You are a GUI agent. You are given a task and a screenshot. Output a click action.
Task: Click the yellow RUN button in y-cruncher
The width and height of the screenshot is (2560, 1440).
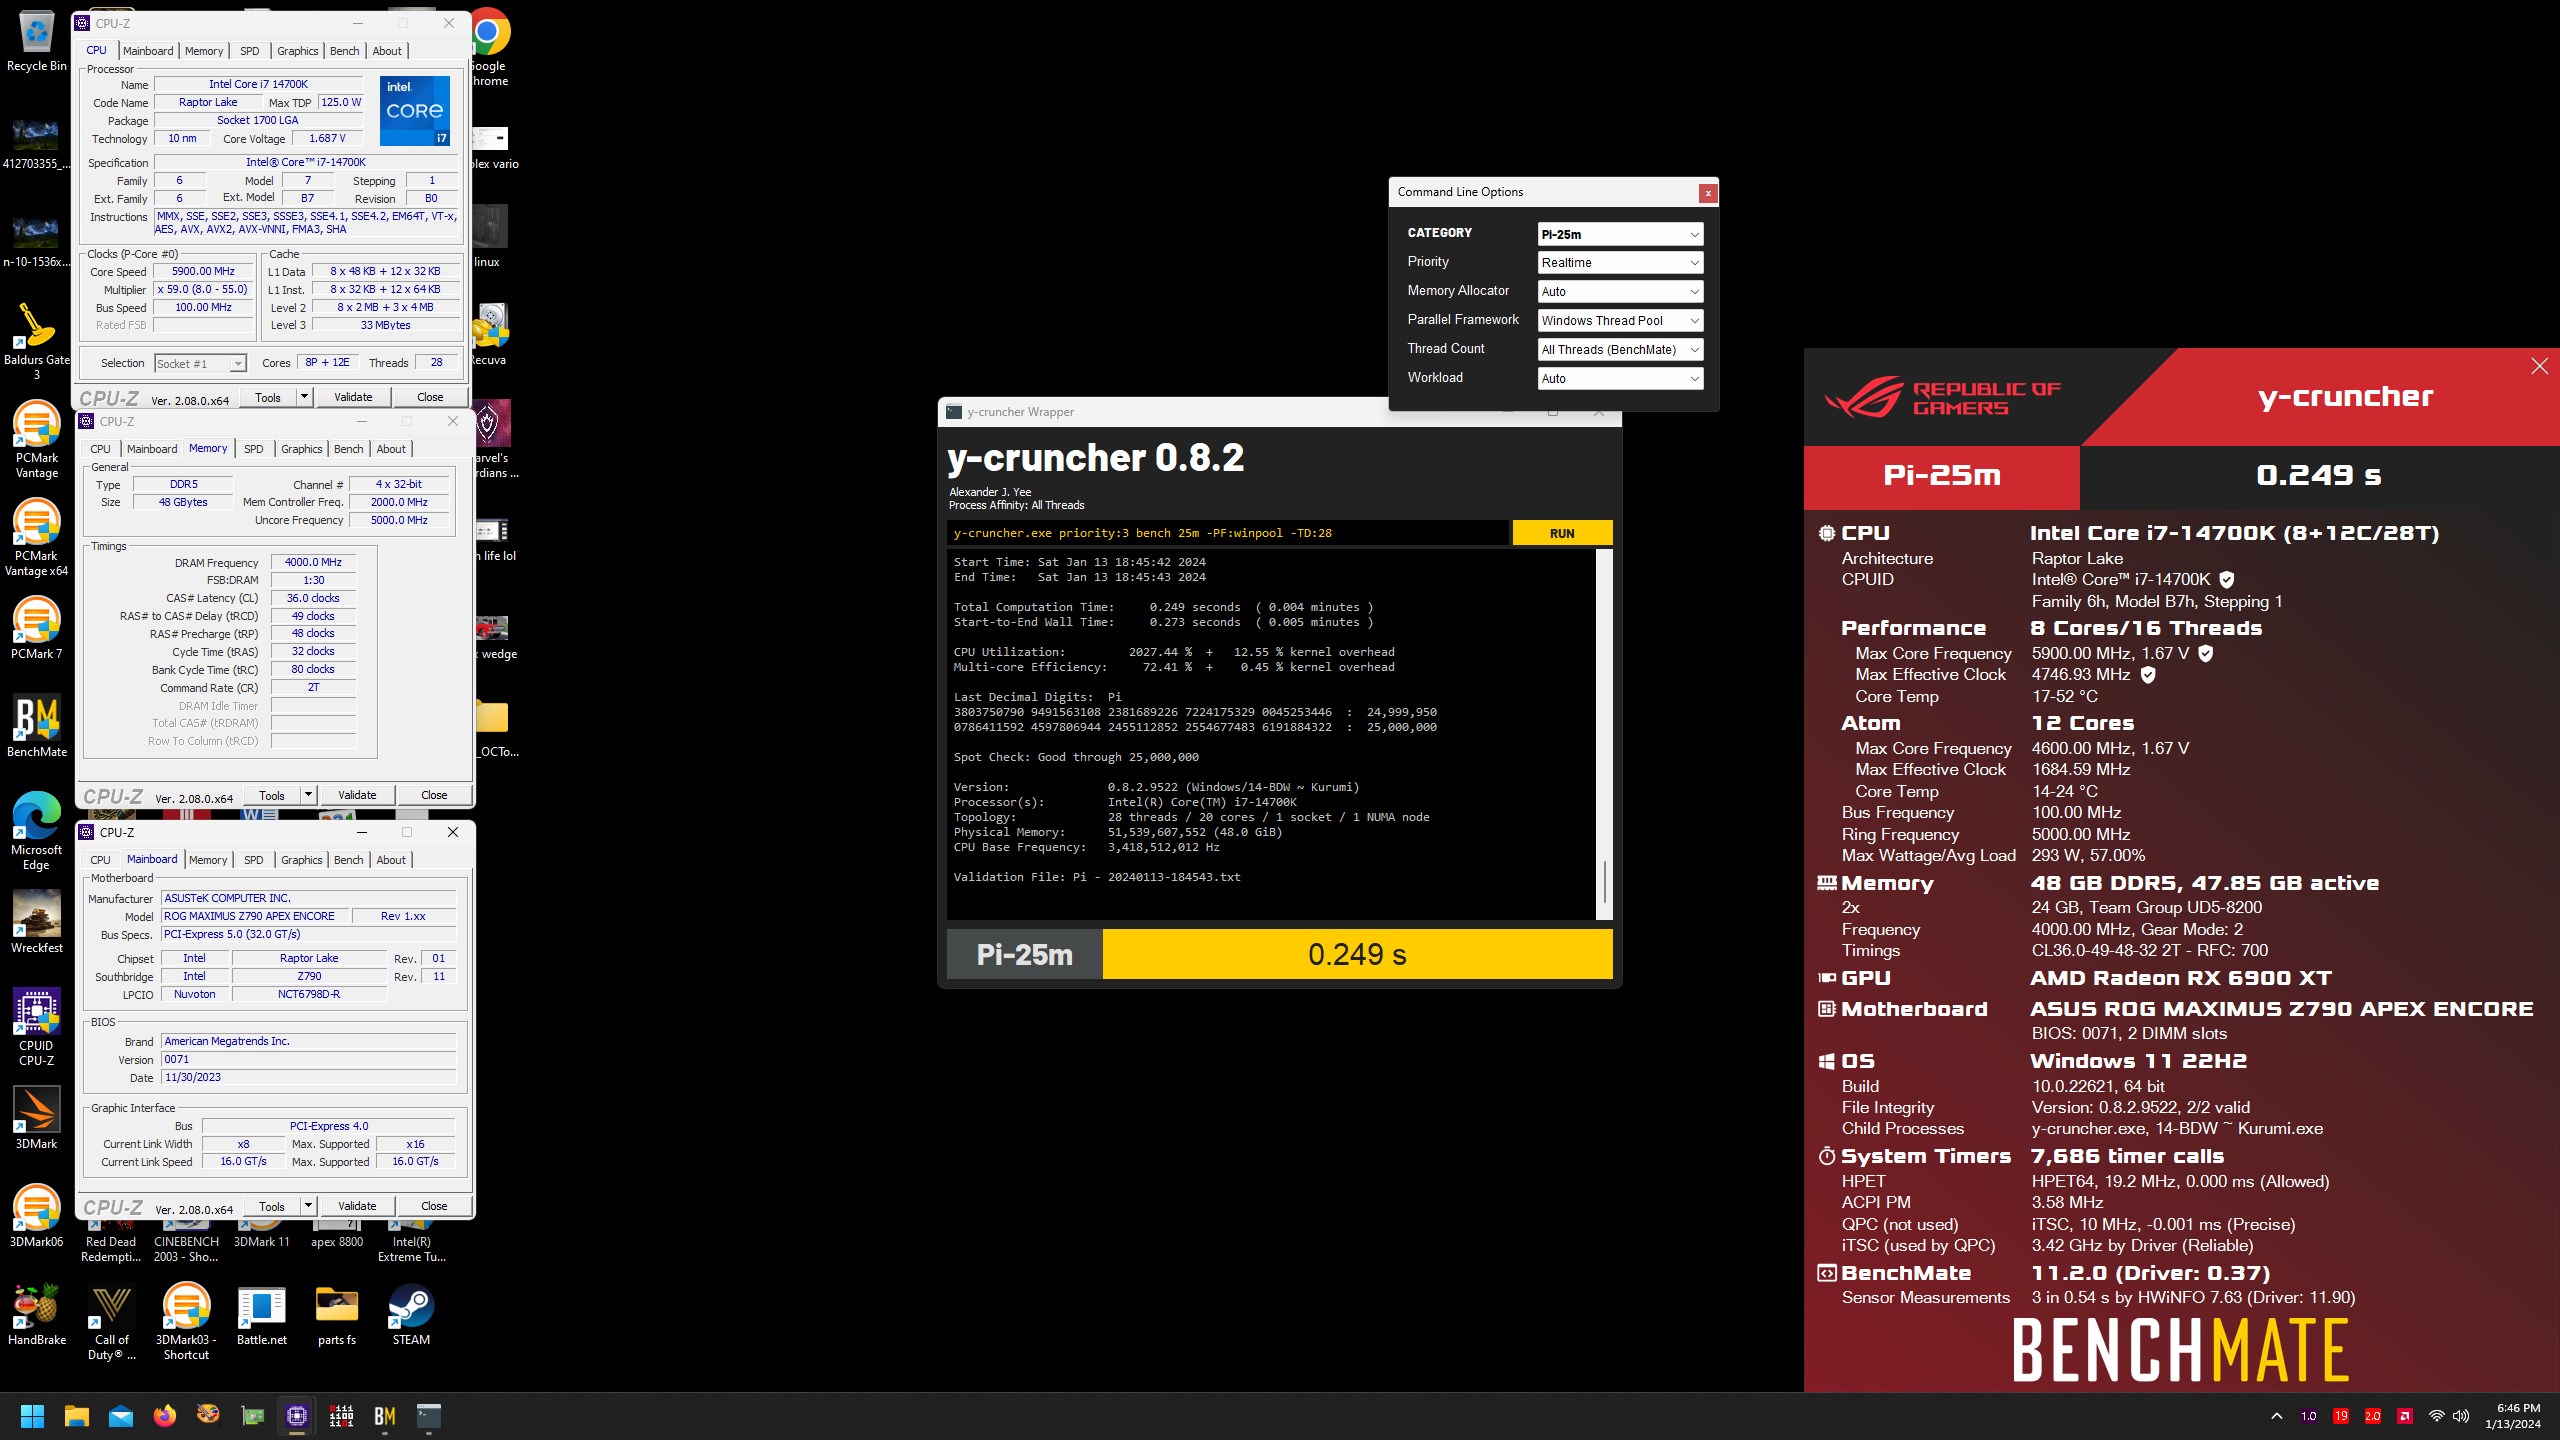pos(1562,533)
